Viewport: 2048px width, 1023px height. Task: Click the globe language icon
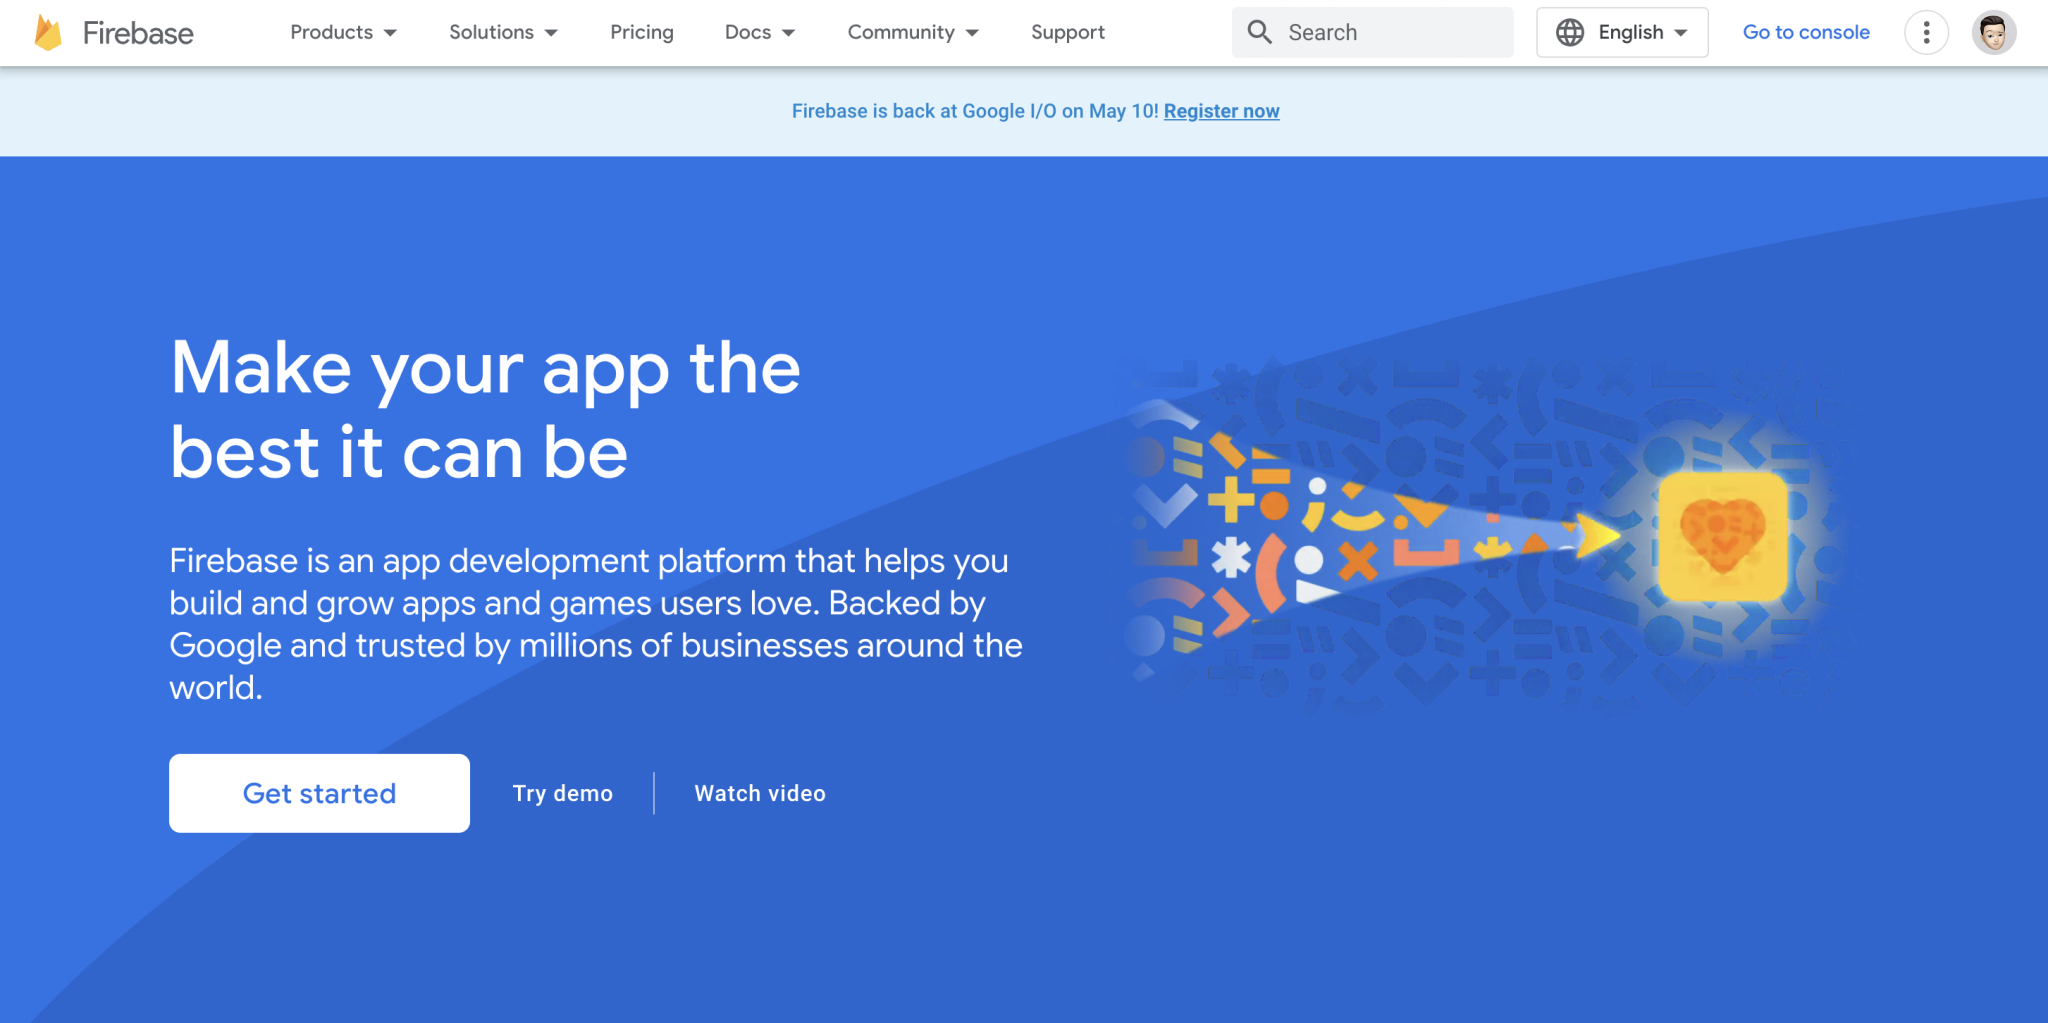[1570, 32]
